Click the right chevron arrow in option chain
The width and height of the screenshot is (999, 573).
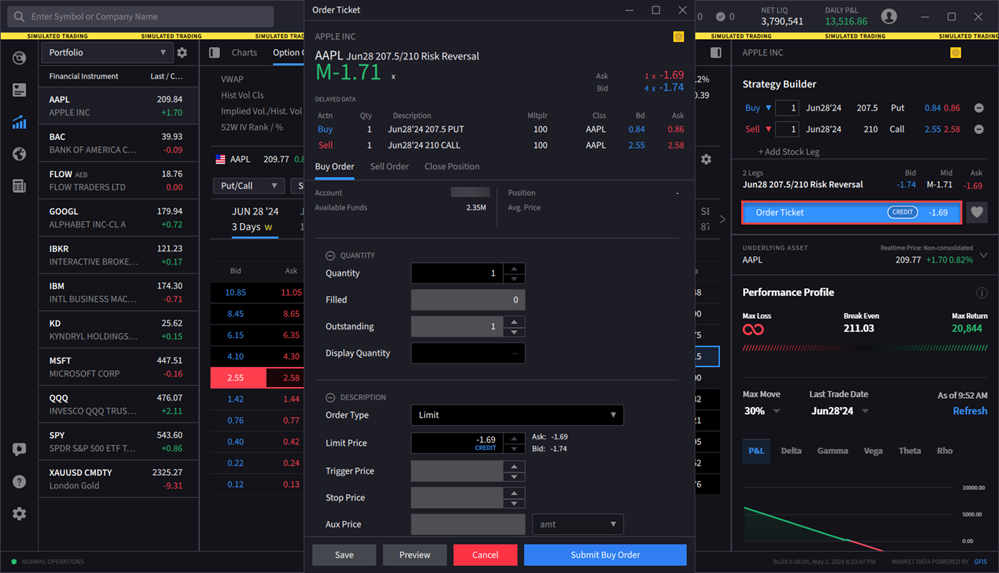tap(722, 219)
